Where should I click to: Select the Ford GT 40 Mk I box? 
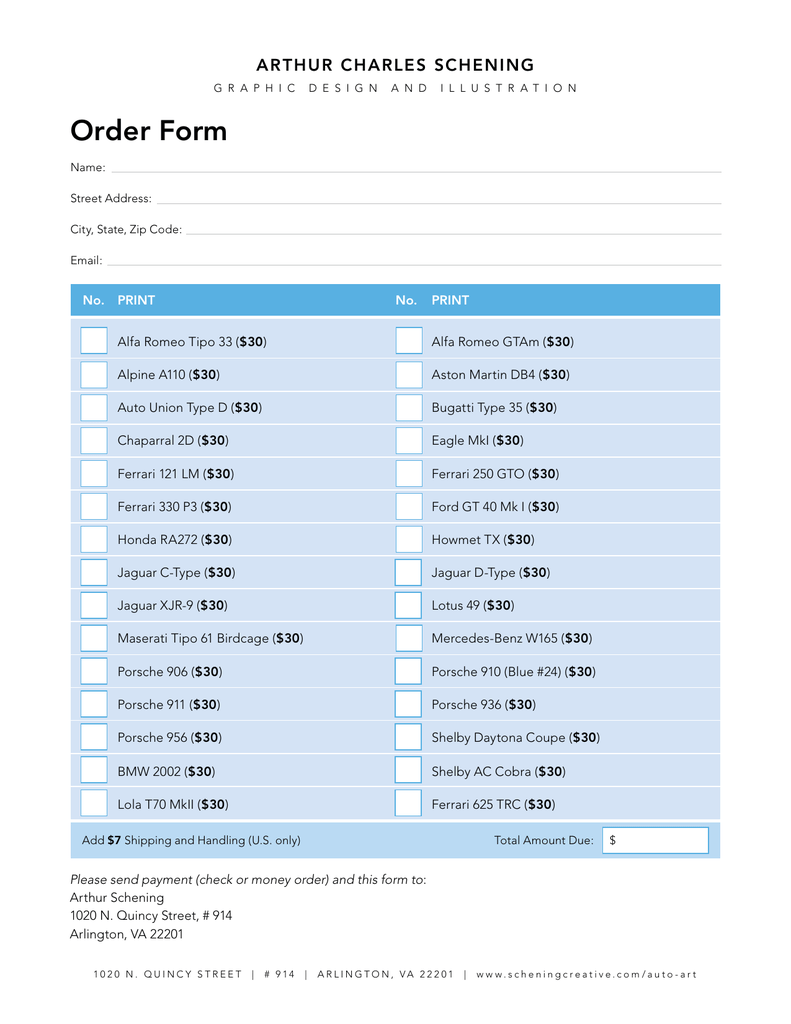(x=409, y=506)
